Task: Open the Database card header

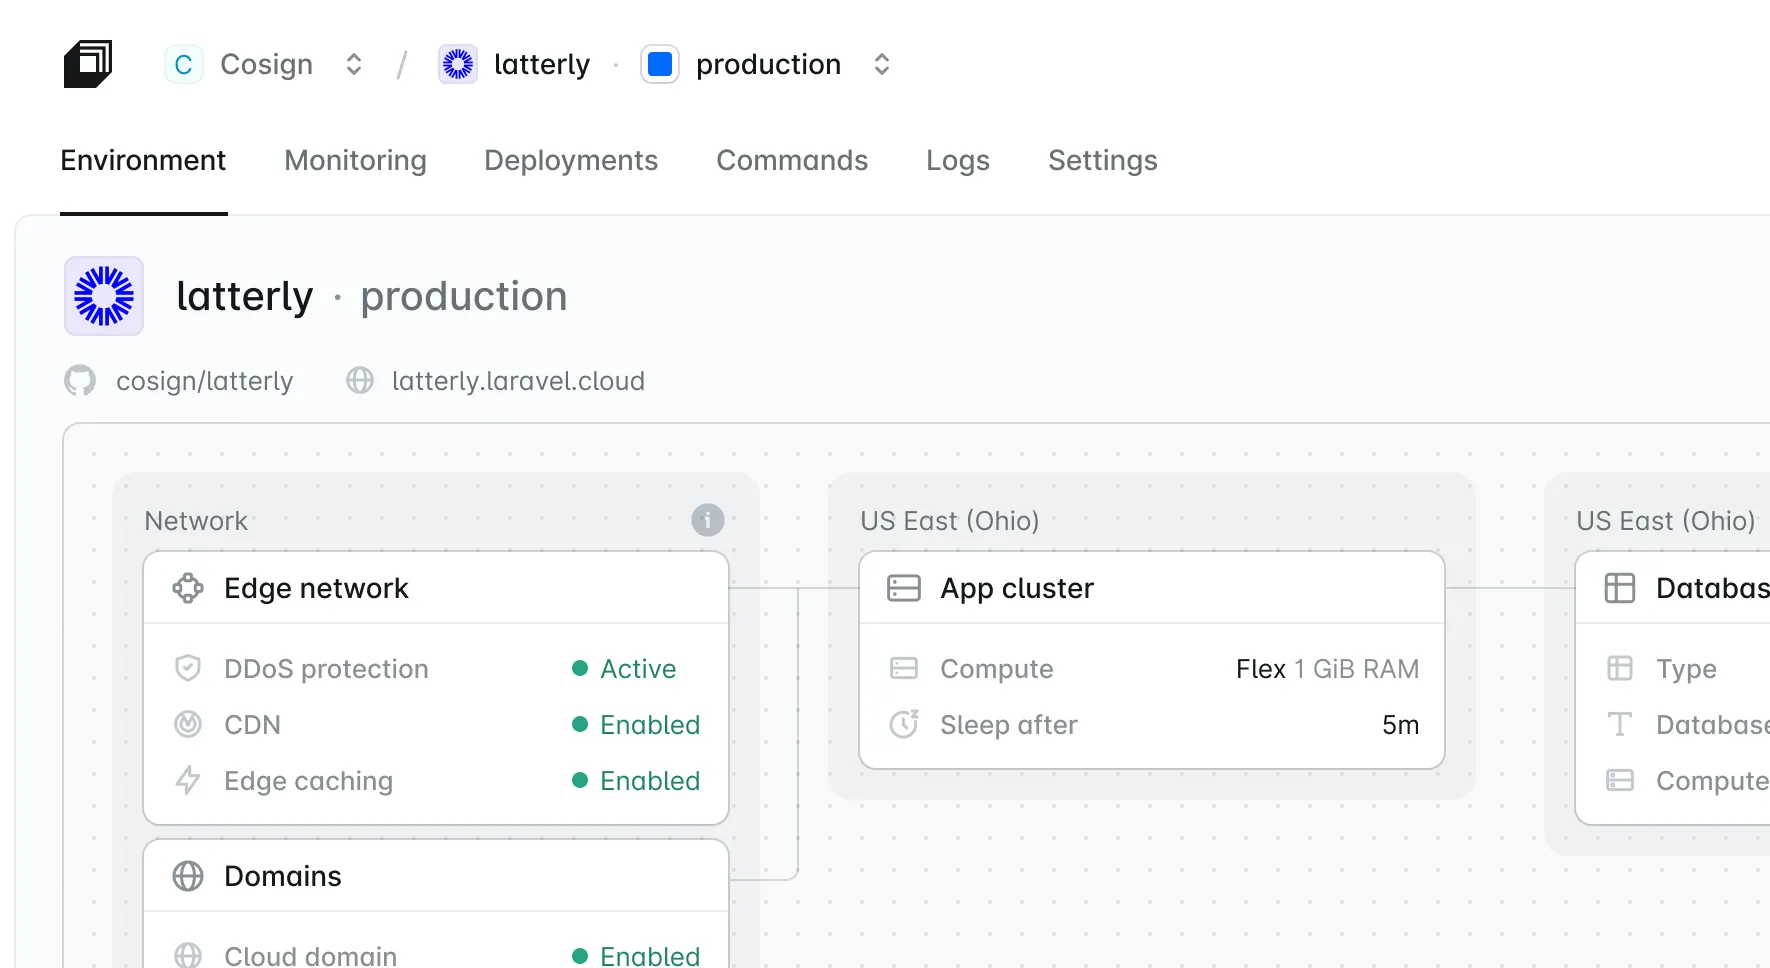Action: click(x=1673, y=588)
